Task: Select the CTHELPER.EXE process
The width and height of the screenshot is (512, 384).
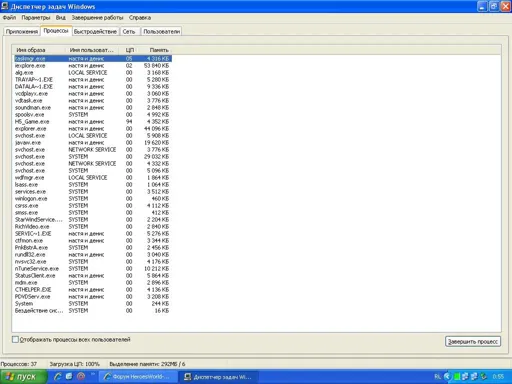Action: (93, 290)
